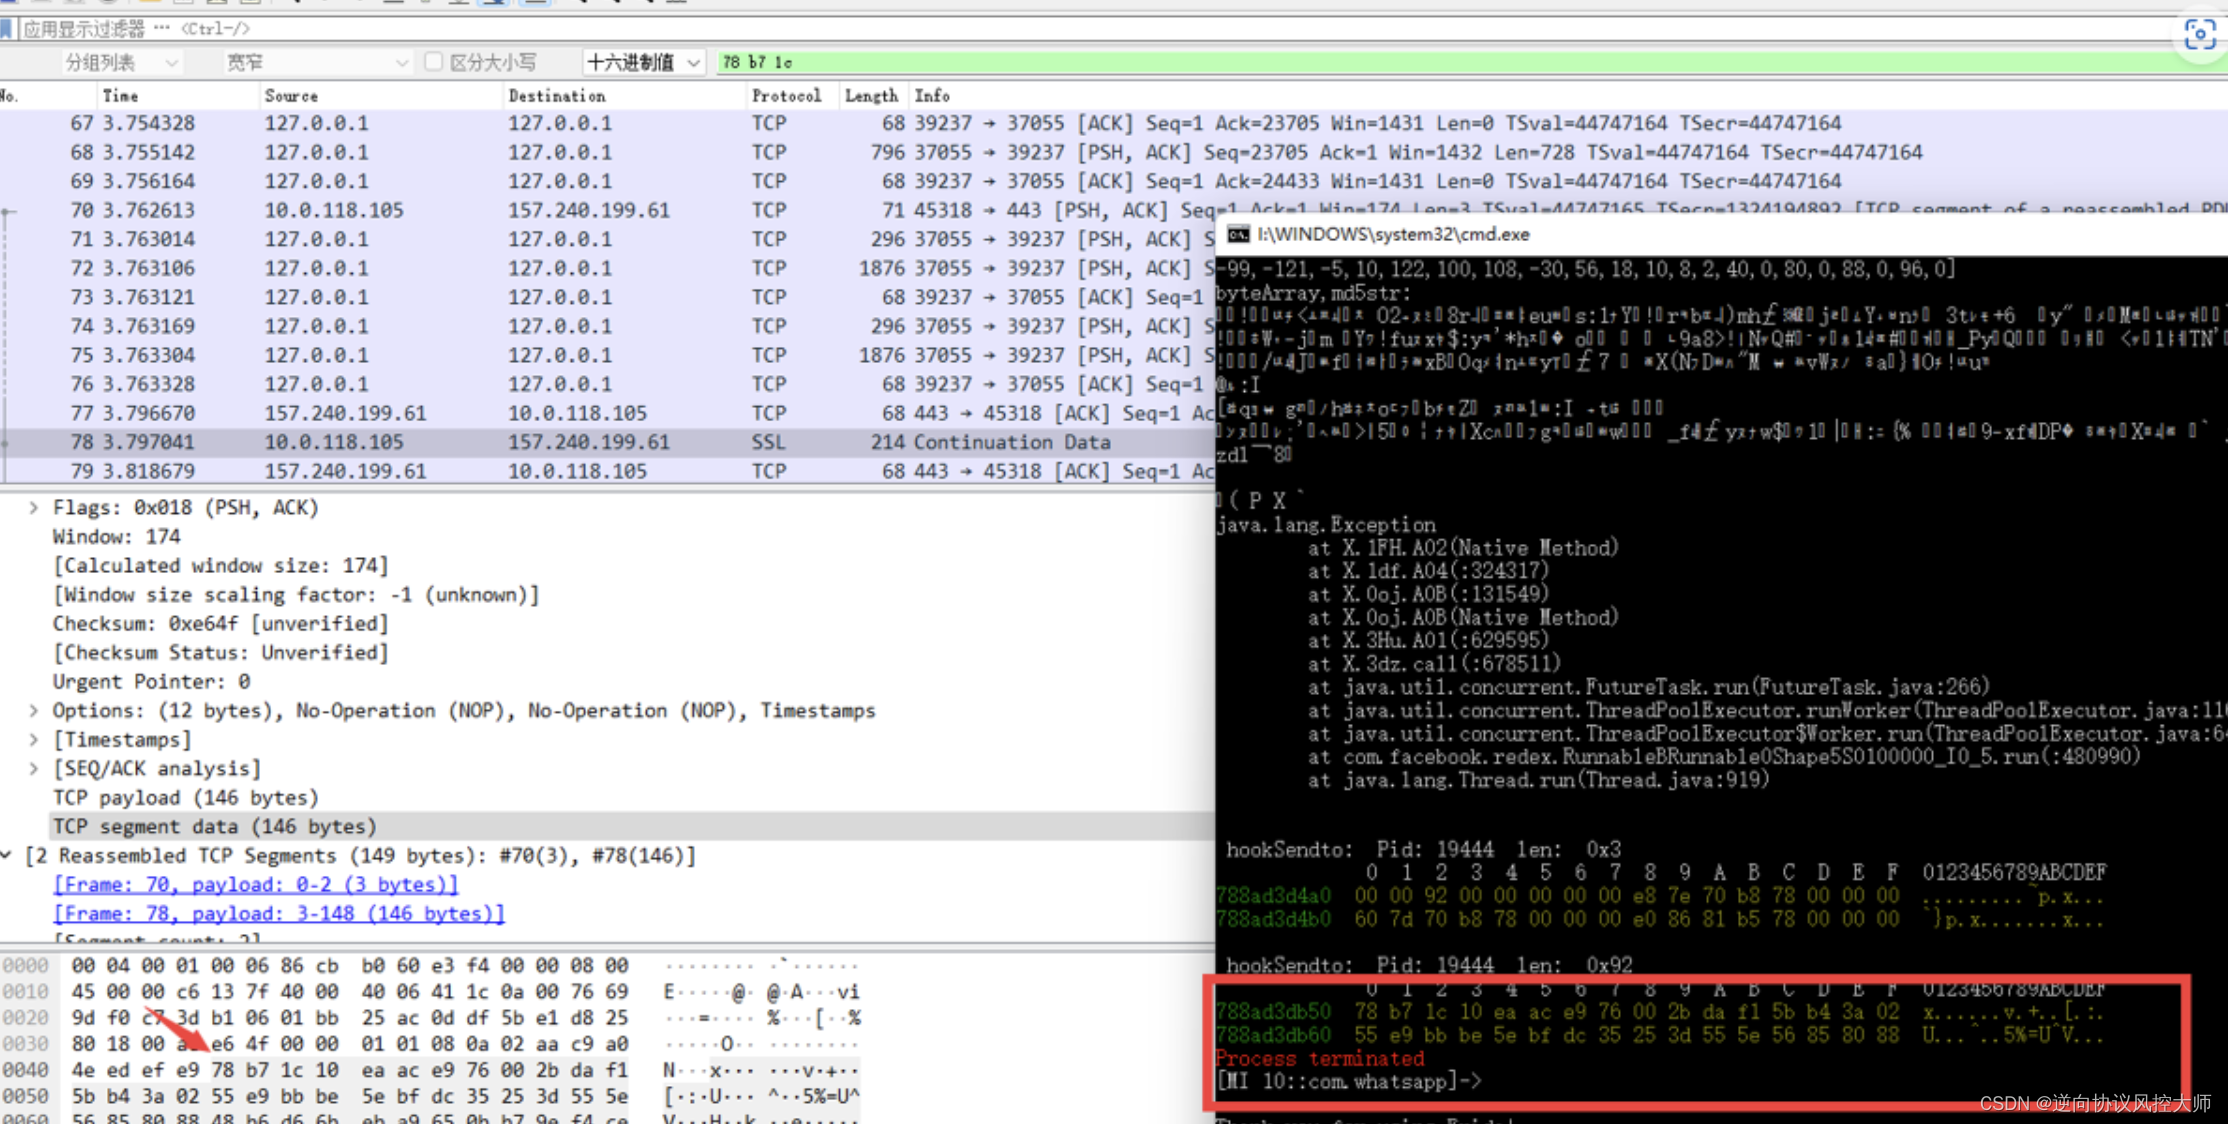Select the Window size scaling factor line
Viewport: 2228px width, 1124px height.
(x=296, y=595)
